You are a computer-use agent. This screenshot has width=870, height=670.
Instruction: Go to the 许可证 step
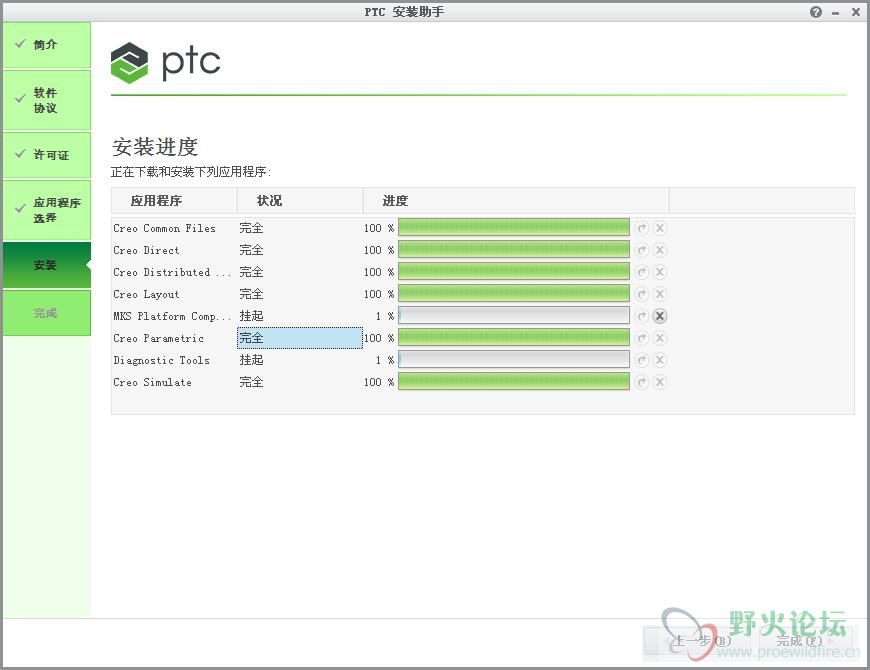(47, 155)
